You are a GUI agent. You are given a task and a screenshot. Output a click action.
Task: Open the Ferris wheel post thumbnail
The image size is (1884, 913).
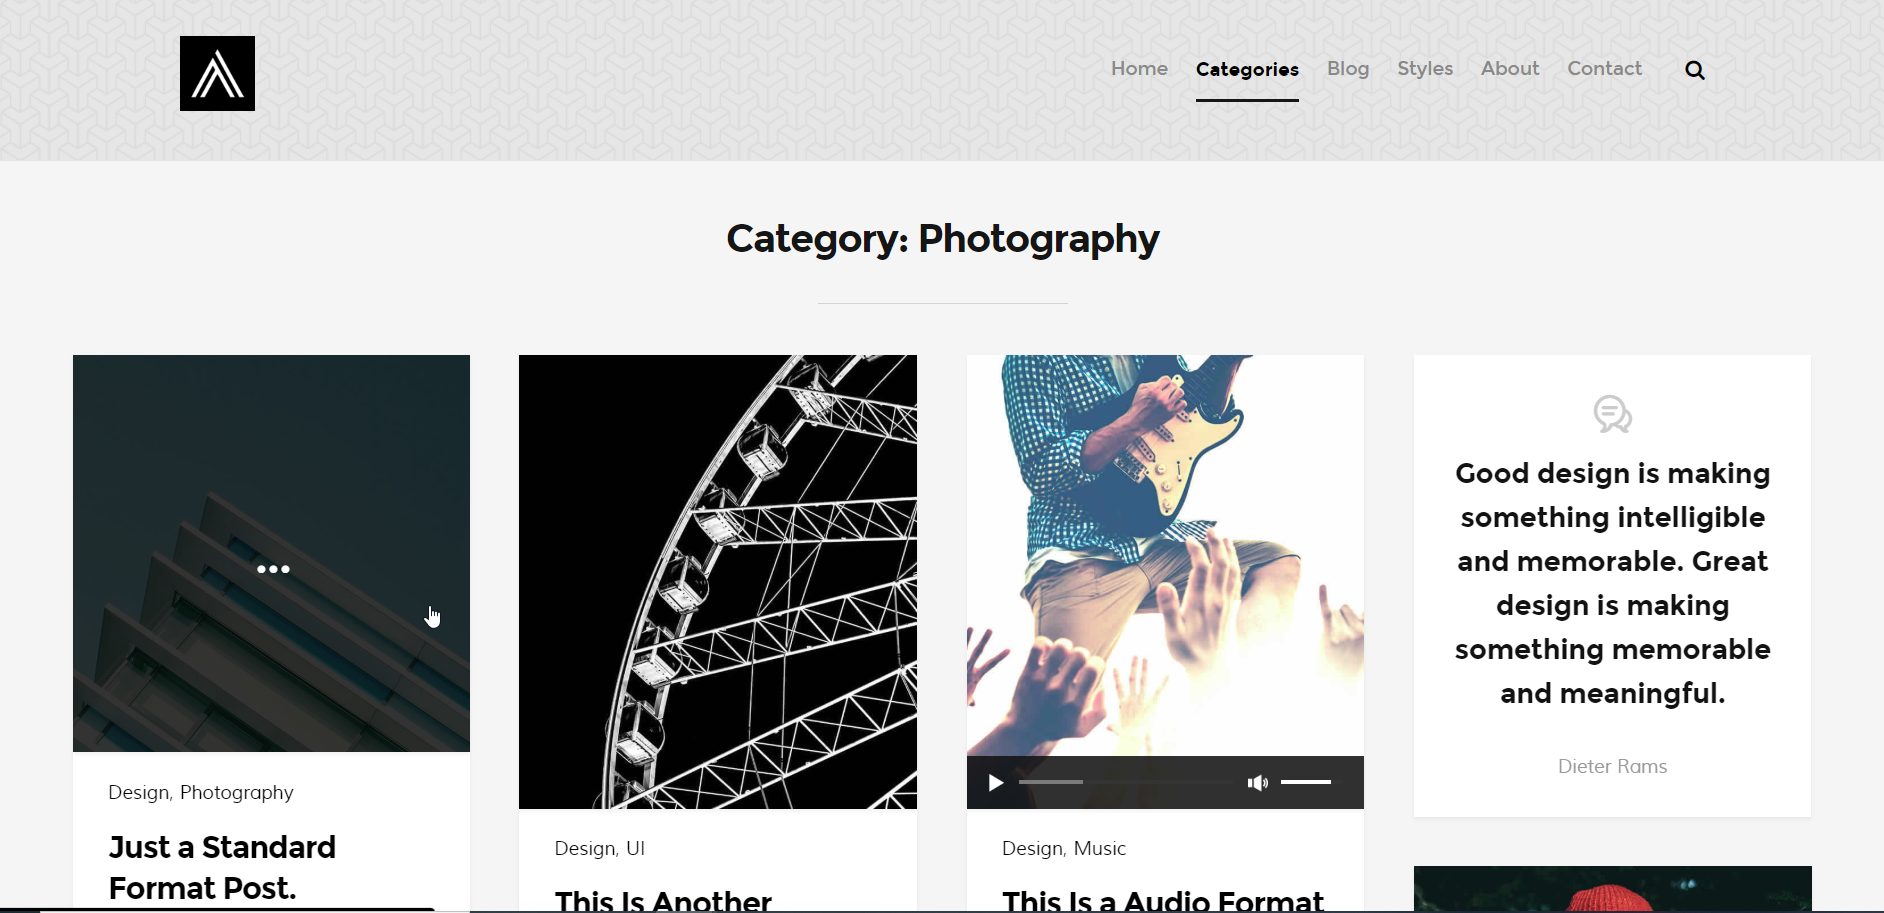(718, 582)
